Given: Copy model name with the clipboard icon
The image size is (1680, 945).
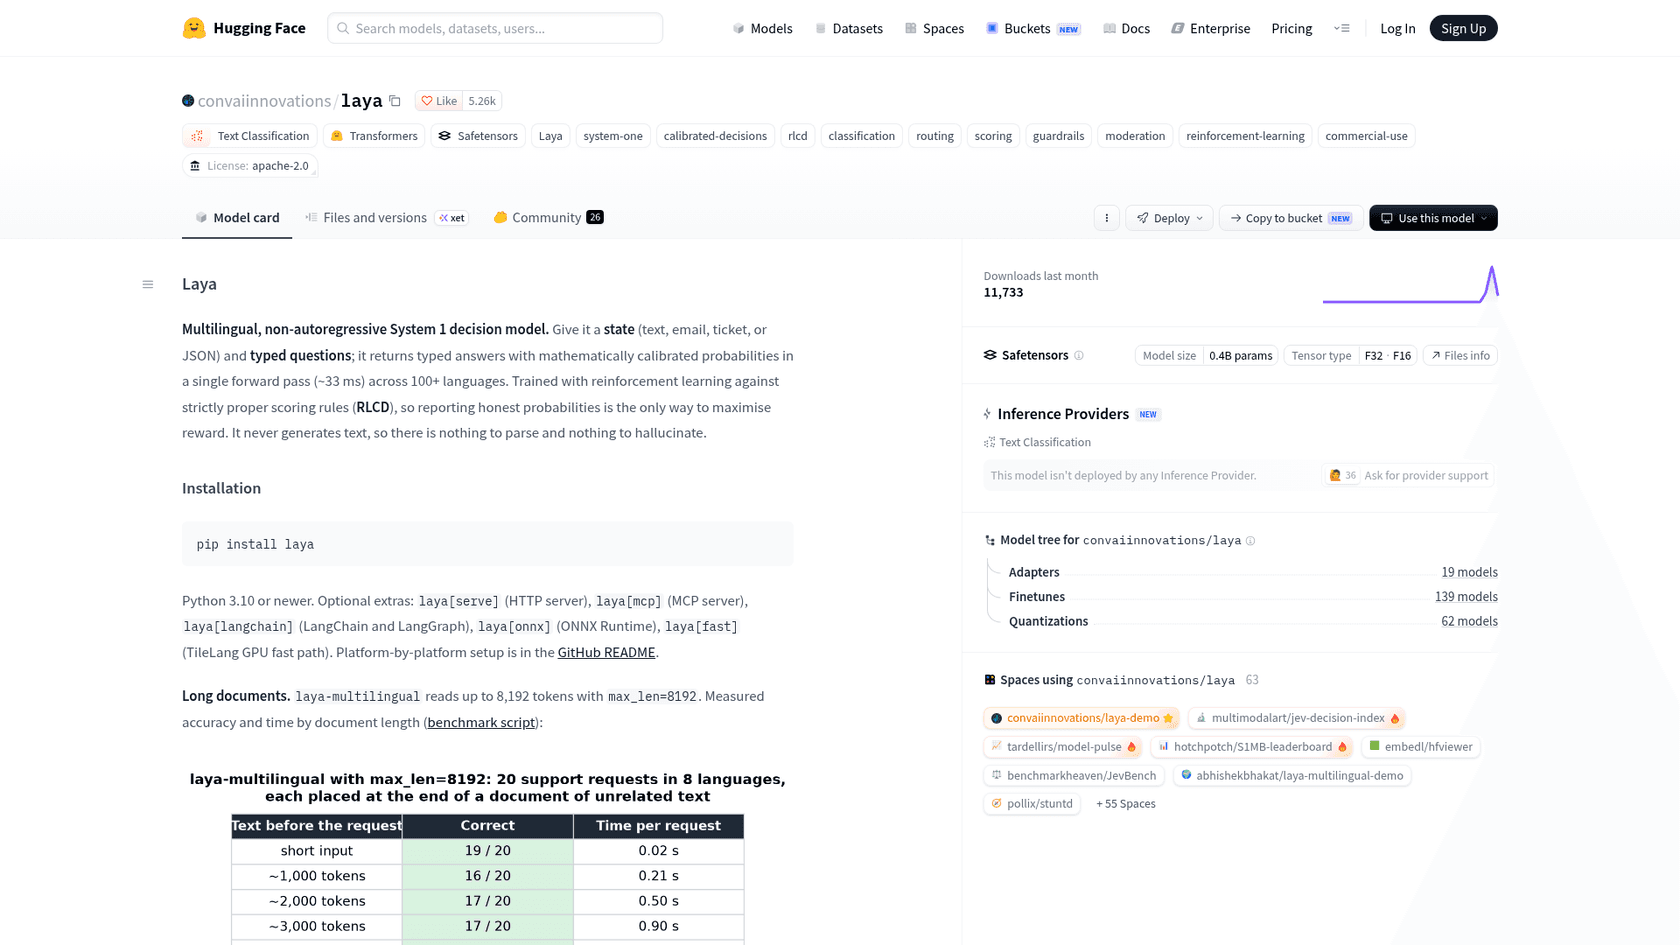Looking at the screenshot, I should click(395, 101).
